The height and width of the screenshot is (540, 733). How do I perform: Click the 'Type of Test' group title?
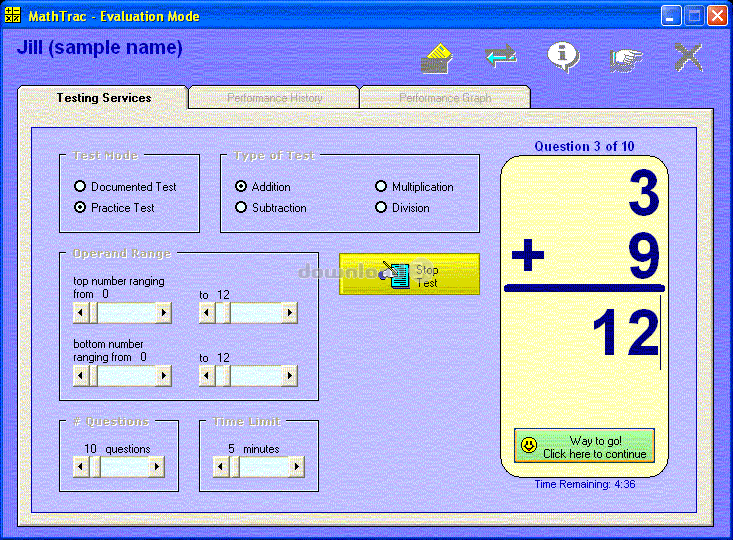tap(274, 156)
